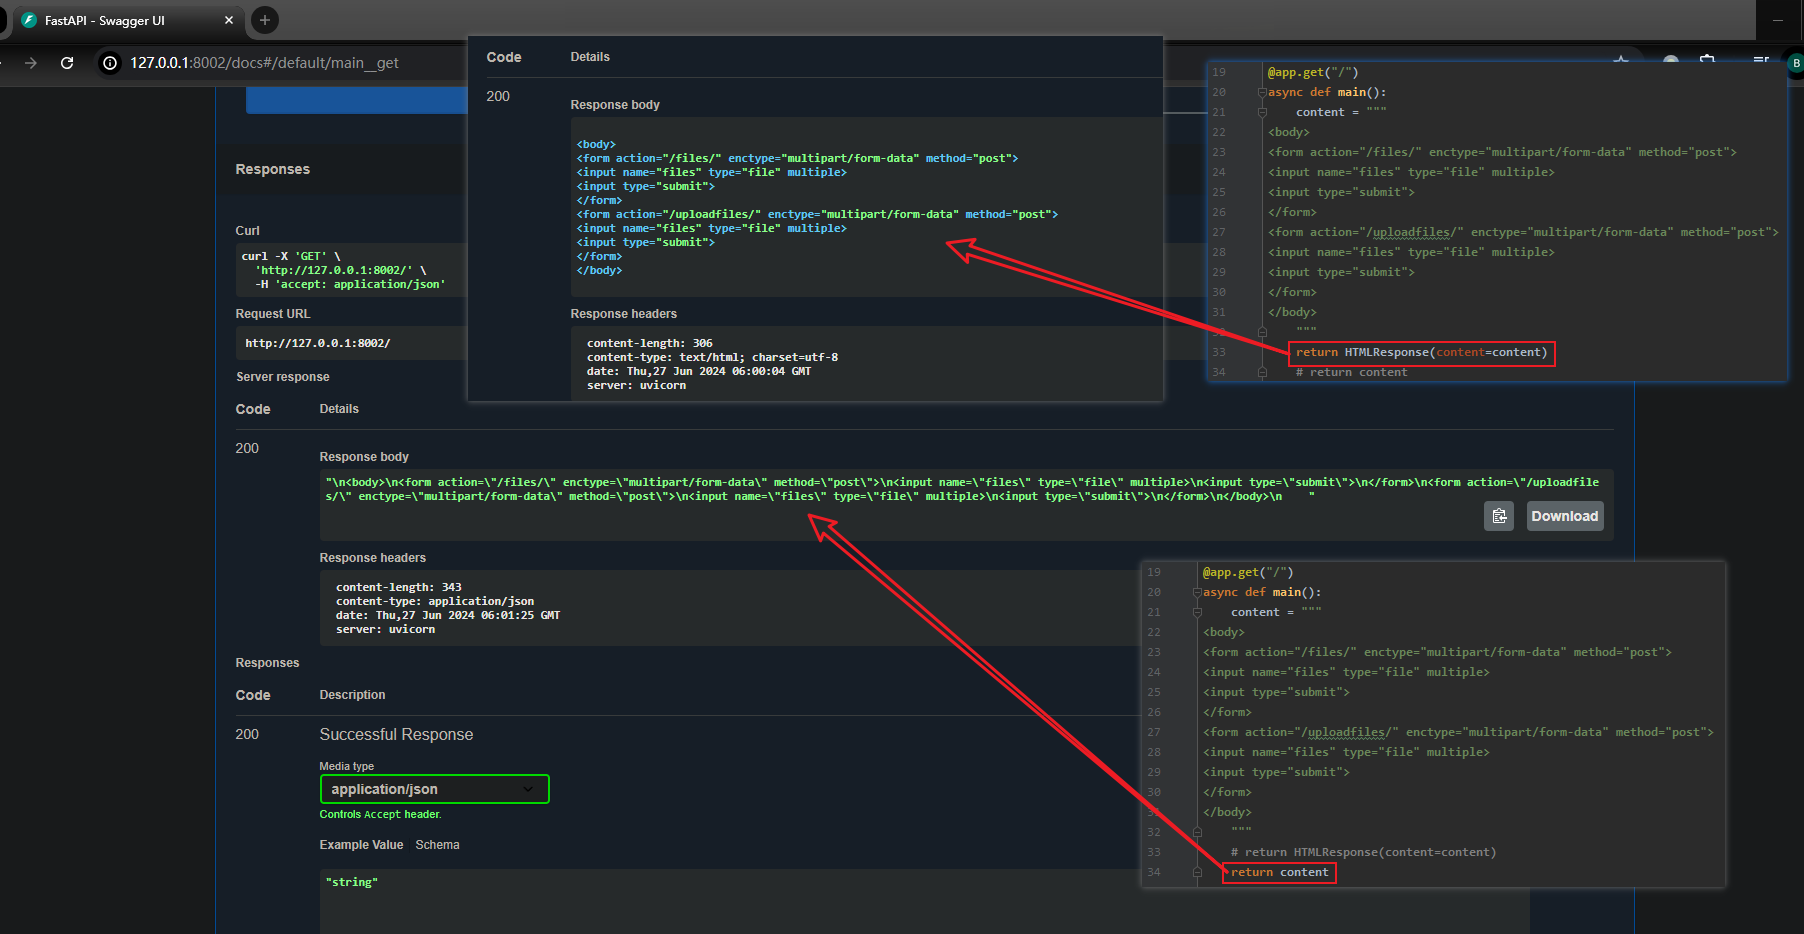Collapse fold marker at line 21 in bottom code snippet

pyautogui.click(x=1197, y=612)
